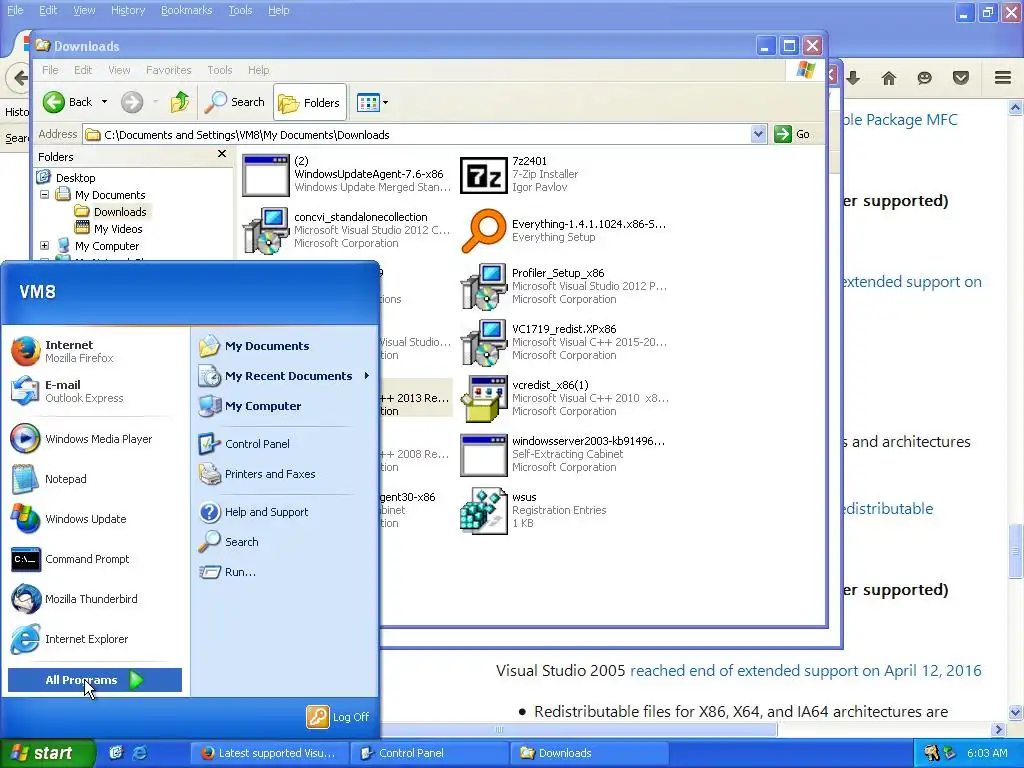Image resolution: width=1024 pixels, height=768 pixels.
Task: Select concvi_standalonecollection file
Action: coord(346,231)
